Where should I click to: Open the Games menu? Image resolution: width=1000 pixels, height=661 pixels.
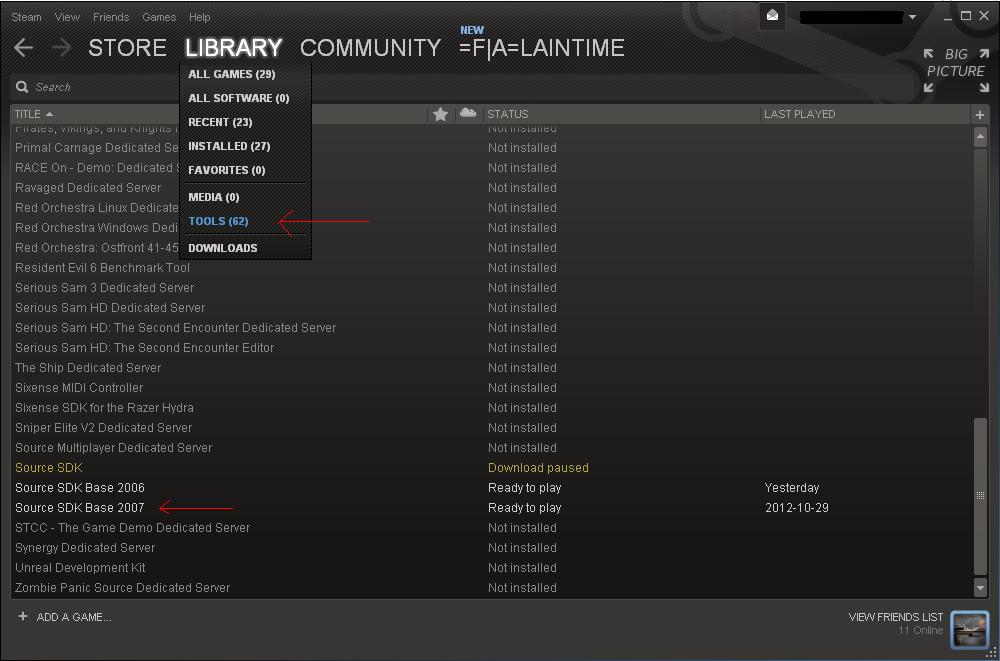(x=159, y=17)
